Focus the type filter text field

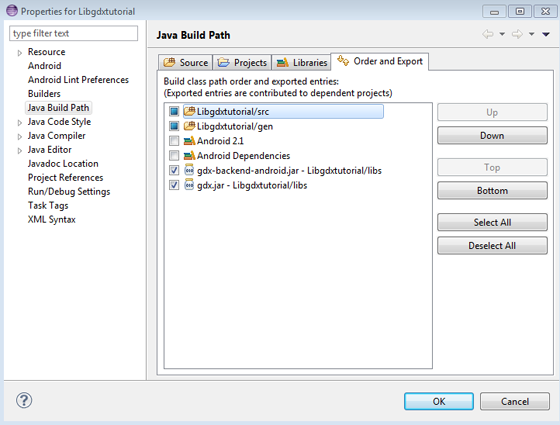(x=73, y=33)
